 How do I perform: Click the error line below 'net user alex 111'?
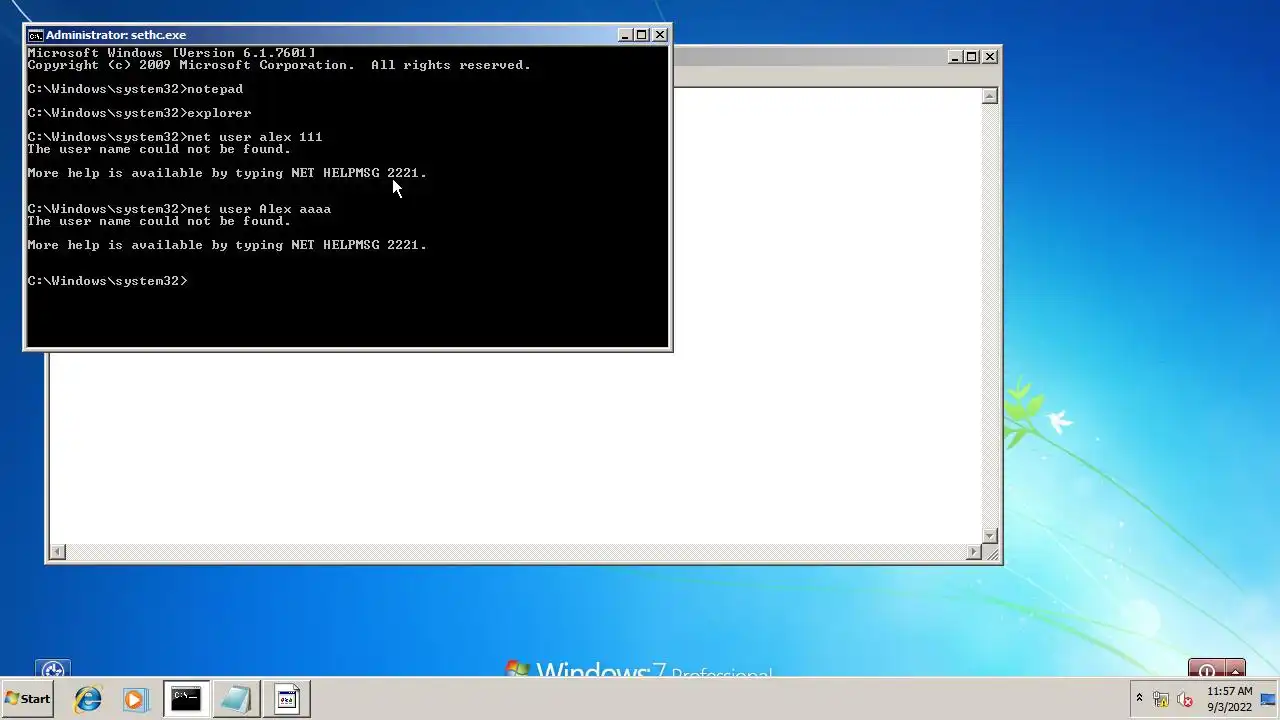[x=159, y=149]
